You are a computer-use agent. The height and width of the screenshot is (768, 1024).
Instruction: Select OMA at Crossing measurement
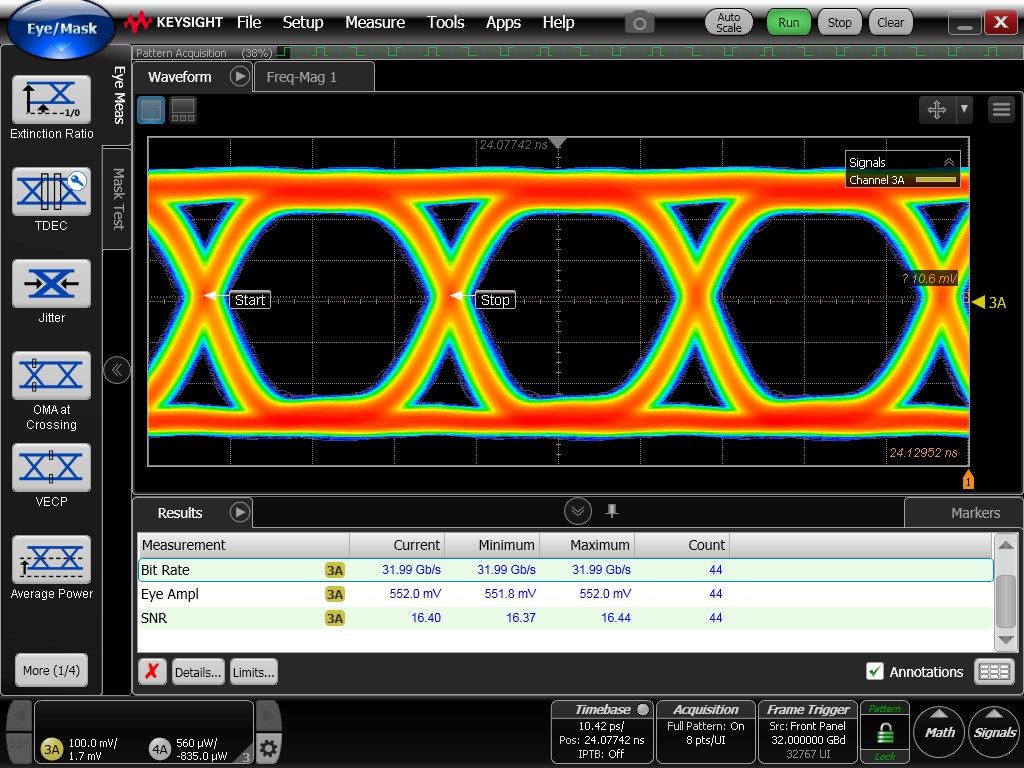[x=51, y=376]
